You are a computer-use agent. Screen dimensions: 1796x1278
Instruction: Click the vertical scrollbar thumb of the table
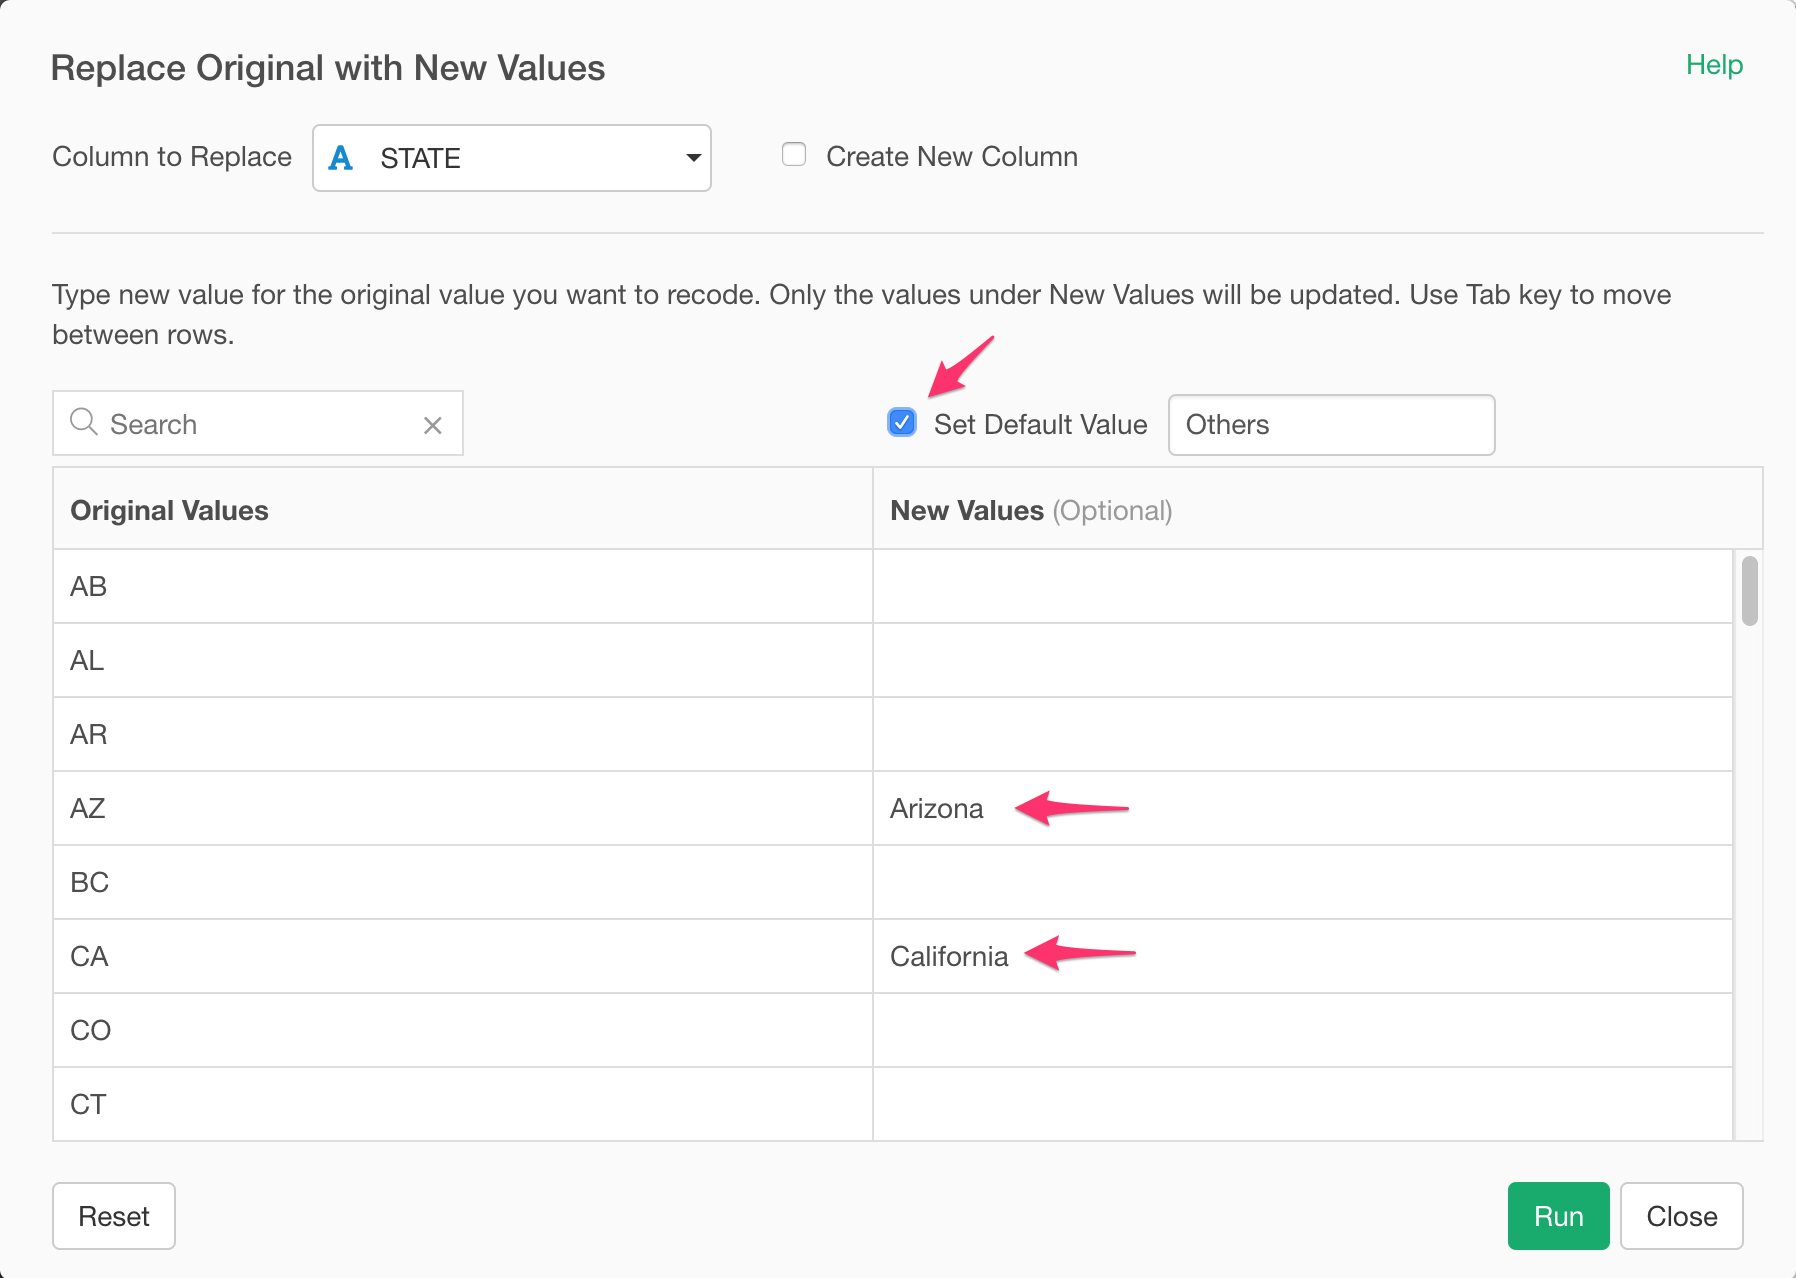[x=1749, y=591]
